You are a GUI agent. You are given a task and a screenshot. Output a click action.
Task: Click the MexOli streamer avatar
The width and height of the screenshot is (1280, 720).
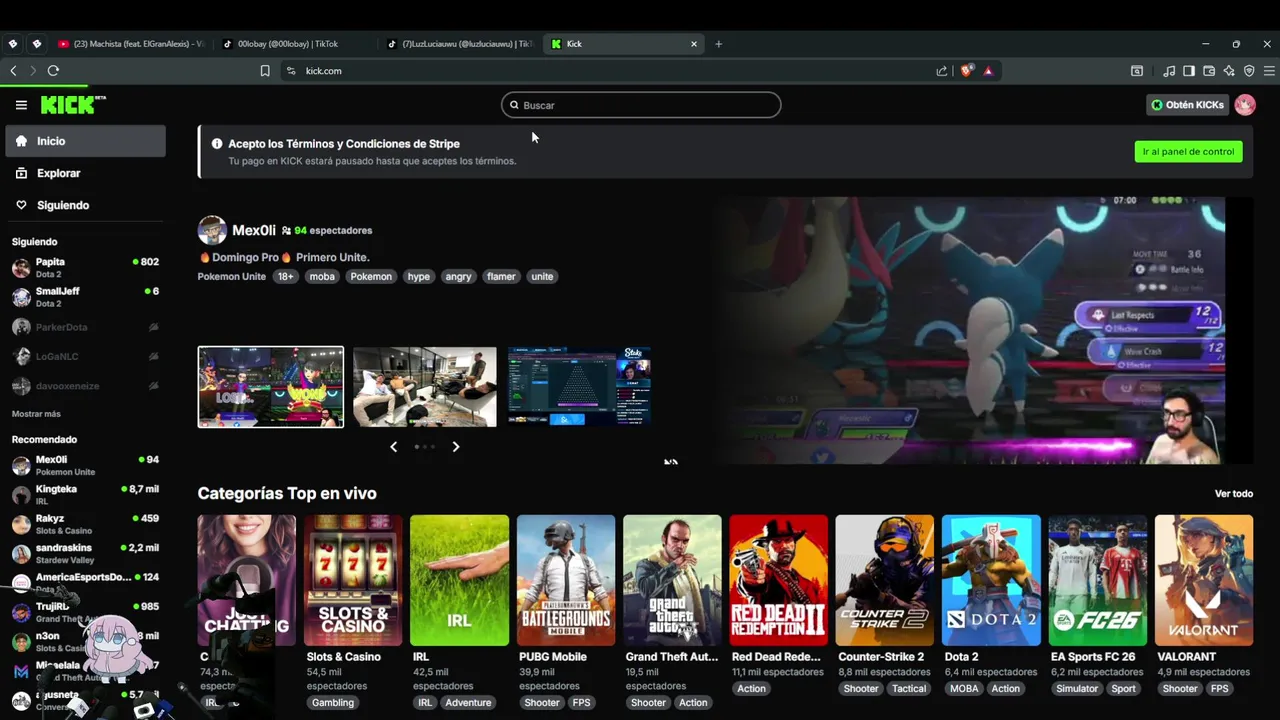[212, 230]
